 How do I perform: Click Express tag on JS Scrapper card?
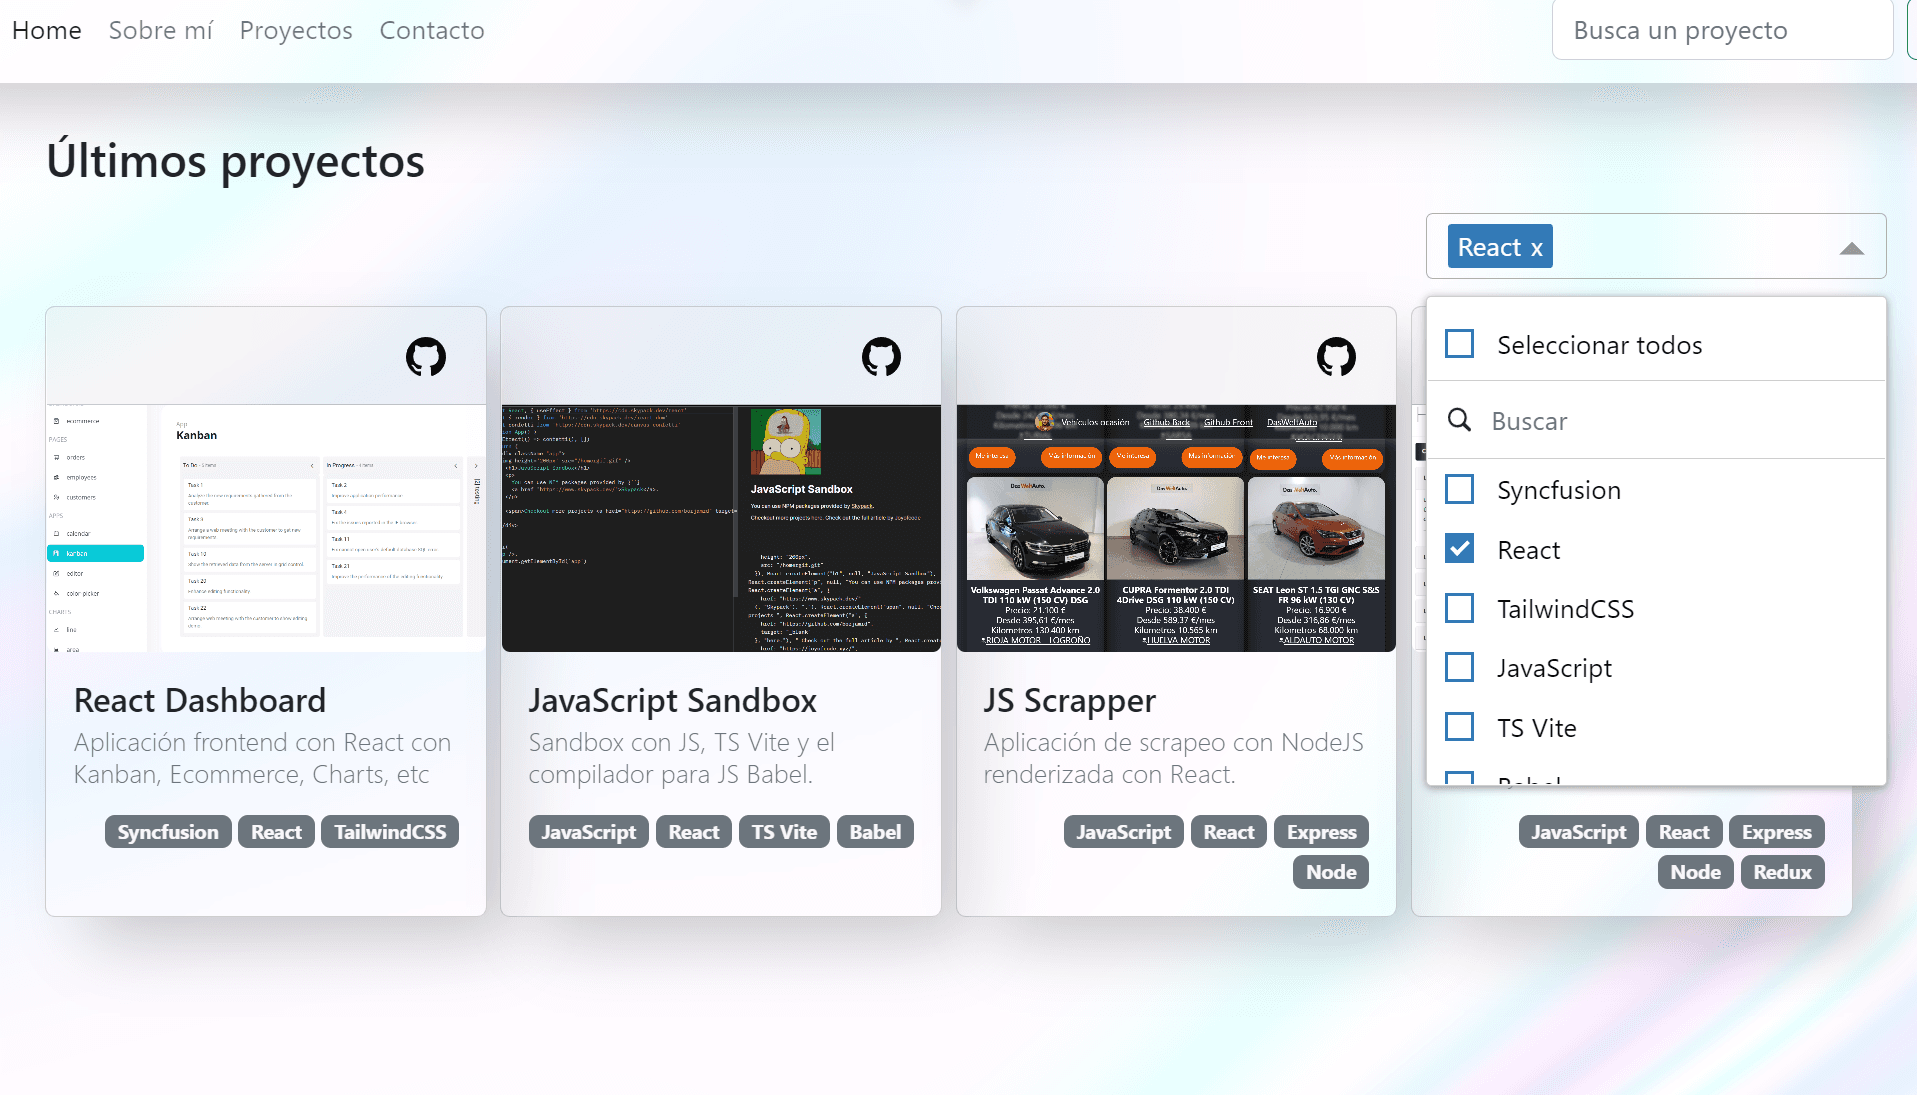tap(1321, 832)
